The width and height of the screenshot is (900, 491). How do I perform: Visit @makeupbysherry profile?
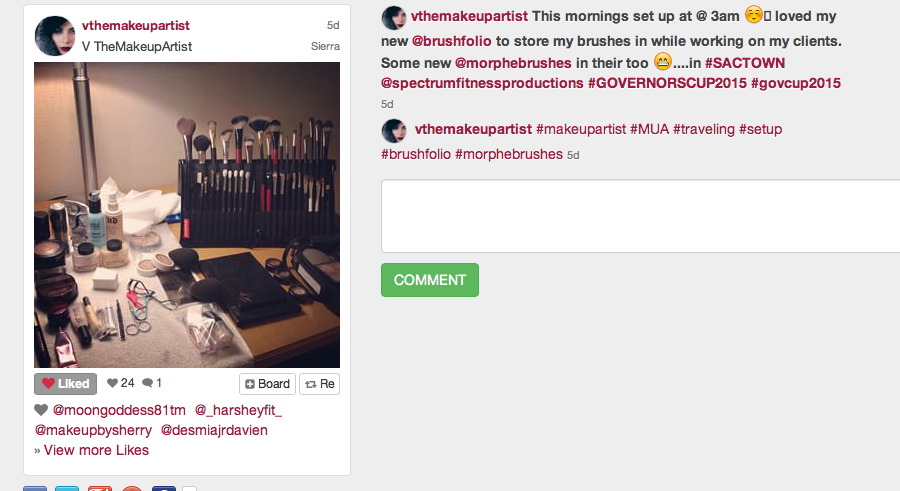pos(93,430)
